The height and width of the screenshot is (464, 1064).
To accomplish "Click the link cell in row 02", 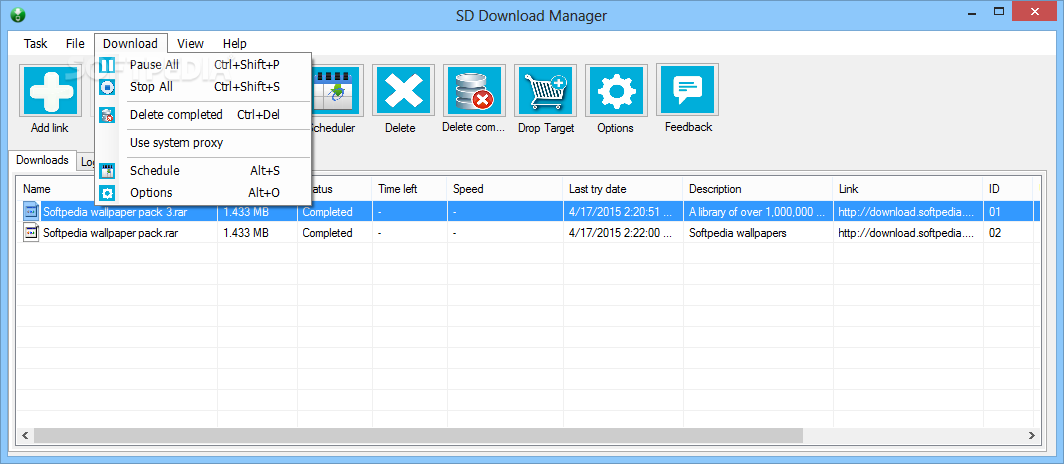I will coord(908,233).
